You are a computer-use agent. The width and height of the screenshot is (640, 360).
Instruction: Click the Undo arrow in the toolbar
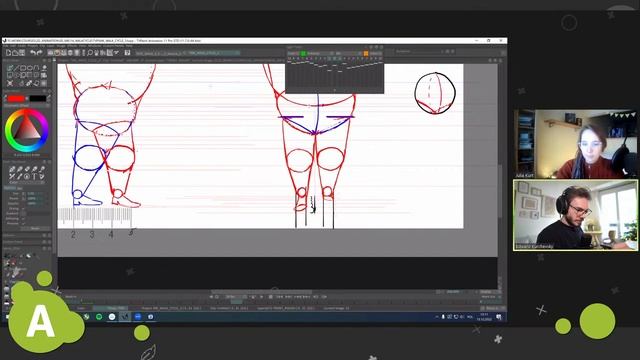(33, 53)
